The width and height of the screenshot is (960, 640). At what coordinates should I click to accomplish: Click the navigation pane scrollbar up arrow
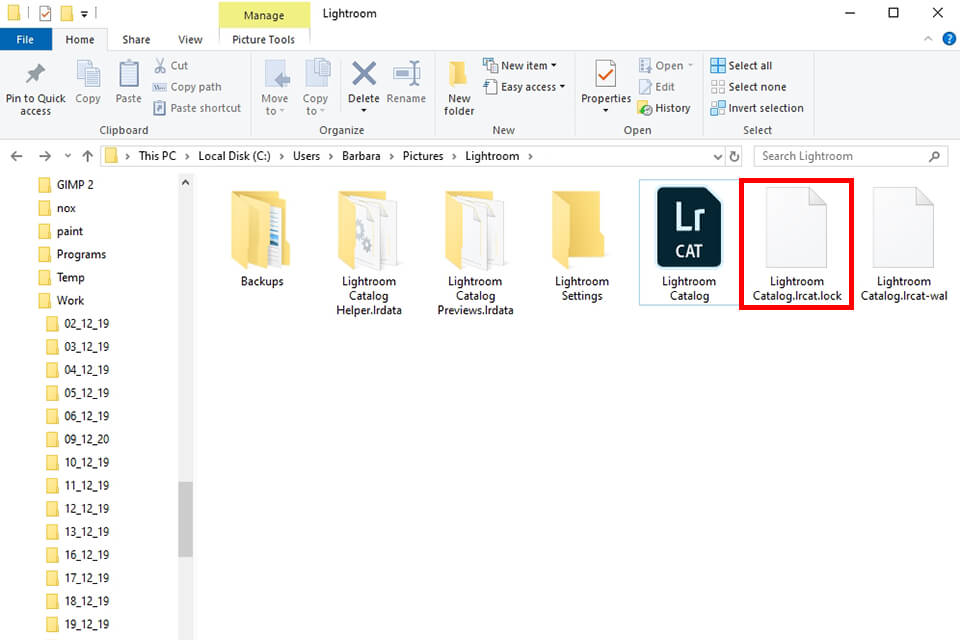185,183
